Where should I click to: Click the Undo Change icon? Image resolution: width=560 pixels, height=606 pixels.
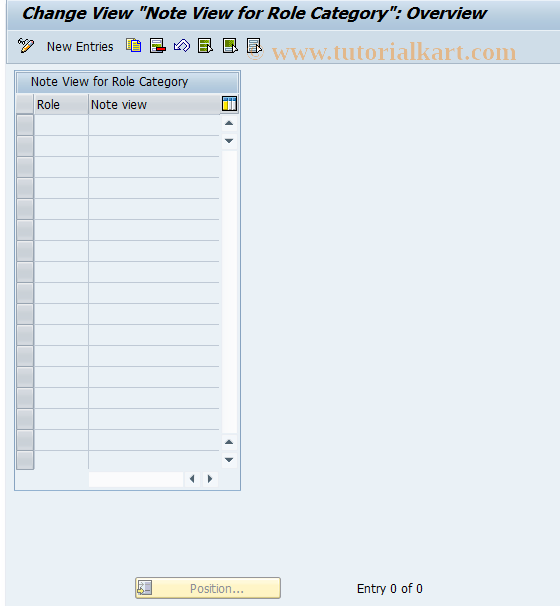tap(182, 46)
